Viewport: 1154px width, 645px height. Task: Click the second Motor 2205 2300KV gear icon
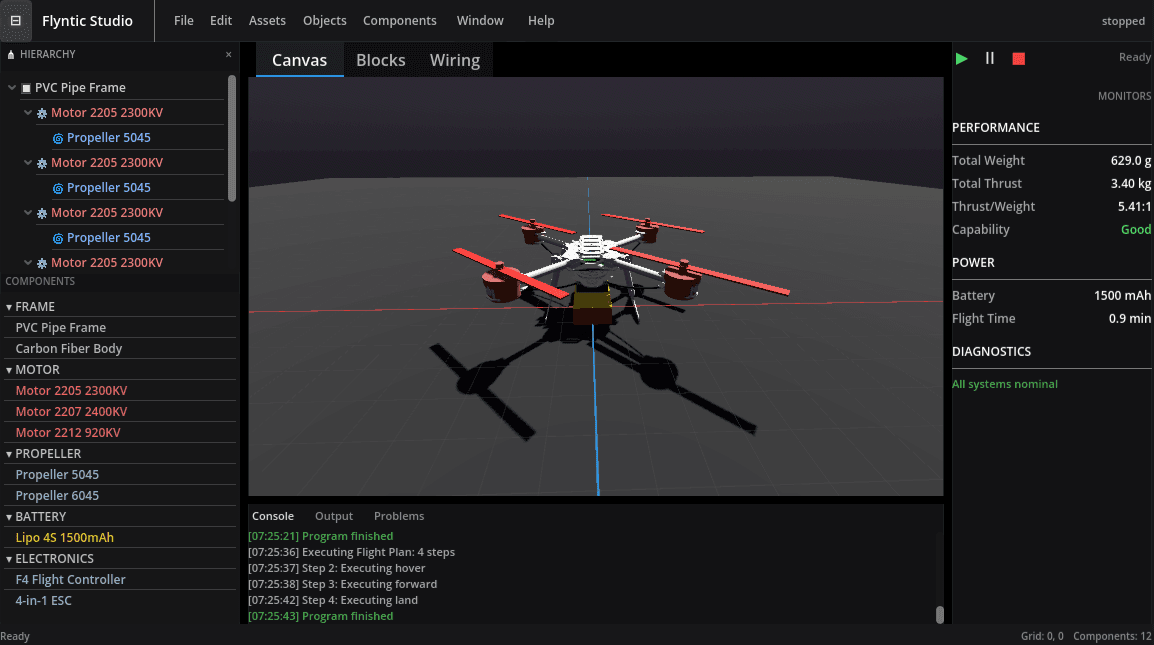pyautogui.click(x=42, y=163)
